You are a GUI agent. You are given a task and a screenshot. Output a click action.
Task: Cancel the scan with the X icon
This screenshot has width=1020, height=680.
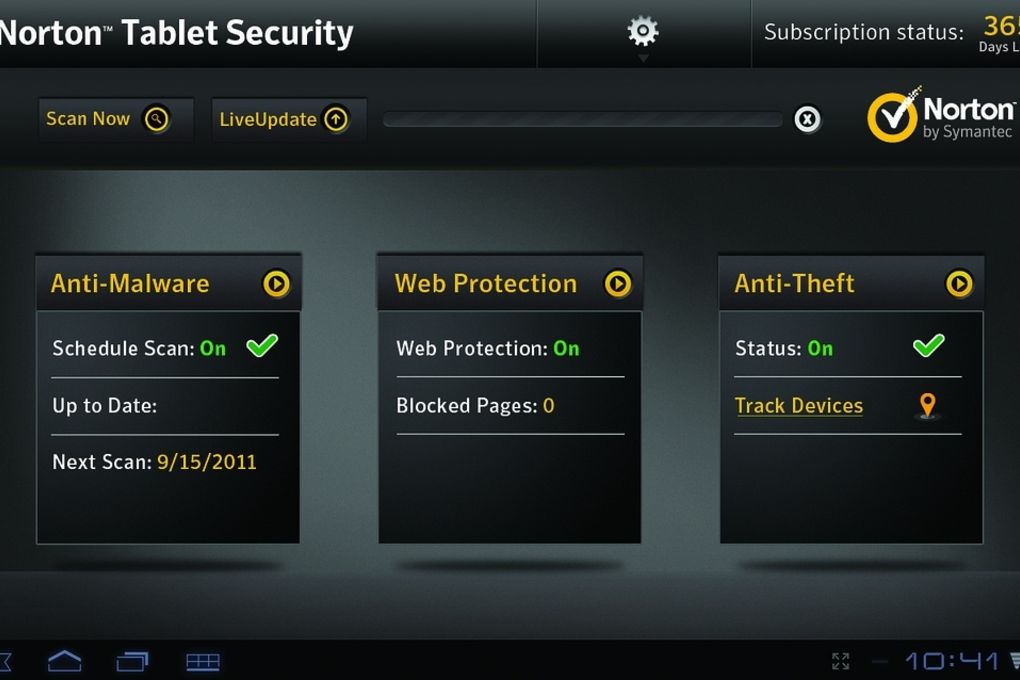pos(807,120)
